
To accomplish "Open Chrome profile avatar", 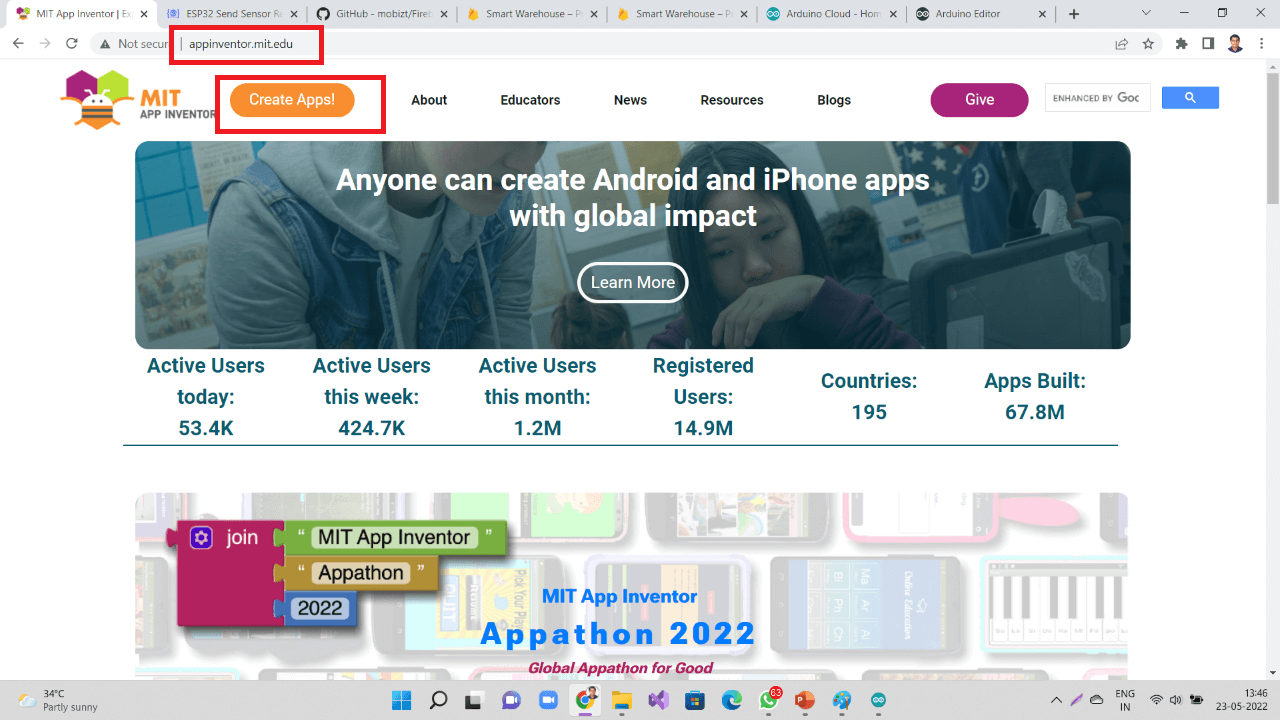I will 1235,44.
